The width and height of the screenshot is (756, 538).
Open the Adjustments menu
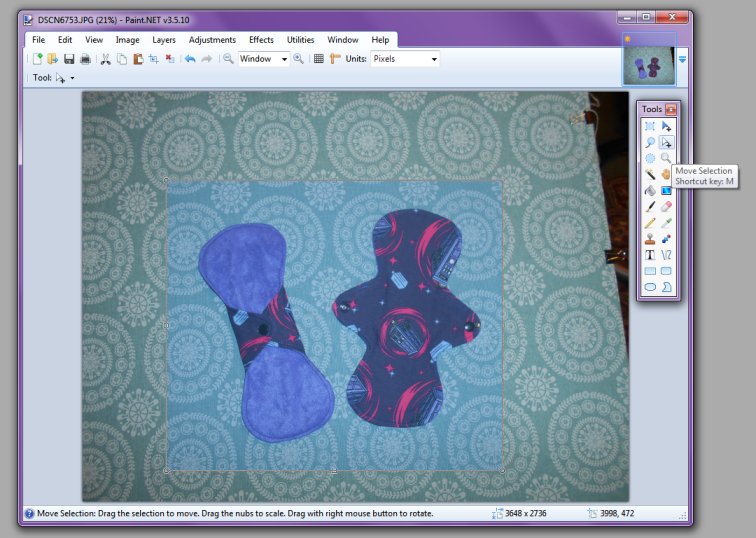coord(212,39)
